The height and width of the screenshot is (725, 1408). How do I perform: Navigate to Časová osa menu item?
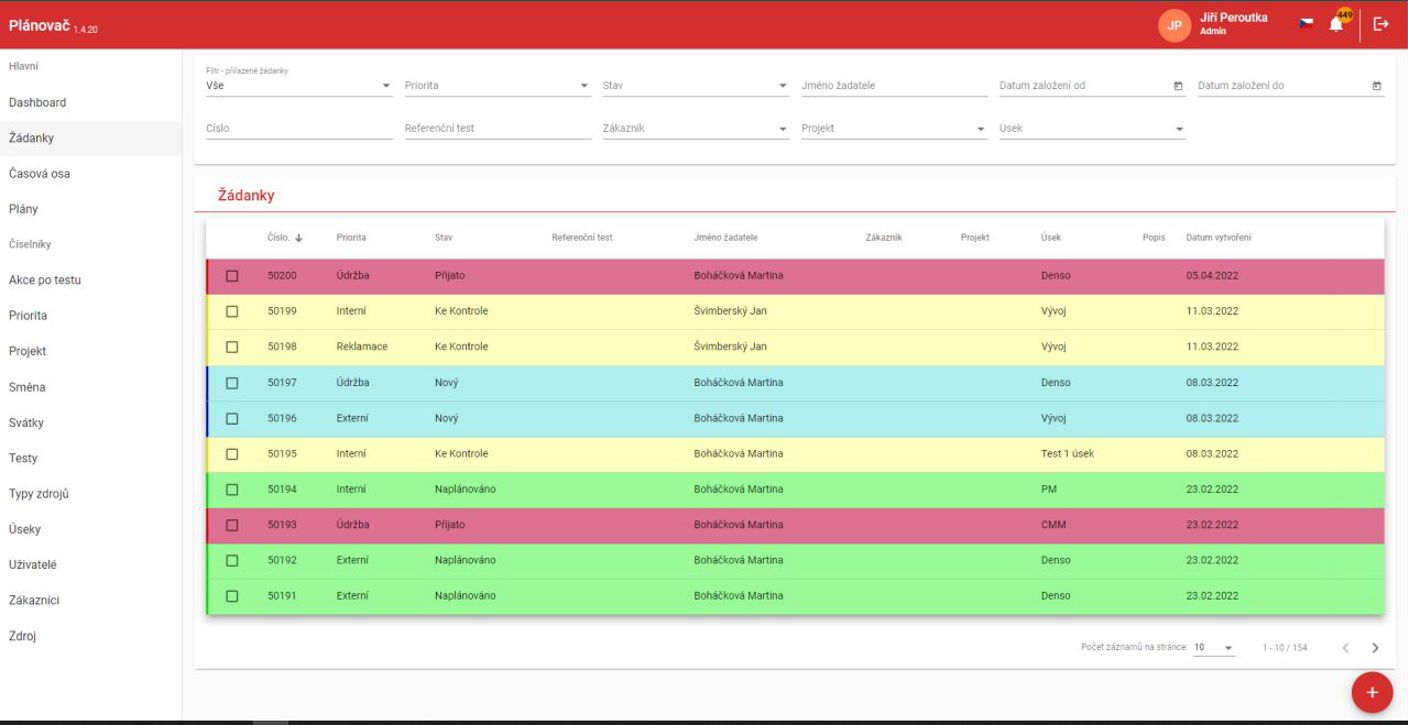coord(40,174)
